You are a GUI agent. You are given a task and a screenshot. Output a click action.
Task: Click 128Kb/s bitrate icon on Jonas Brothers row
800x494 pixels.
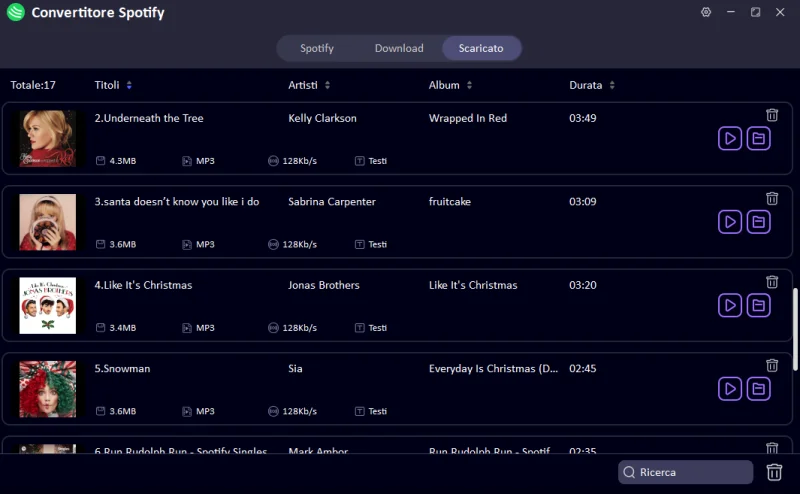coord(273,328)
